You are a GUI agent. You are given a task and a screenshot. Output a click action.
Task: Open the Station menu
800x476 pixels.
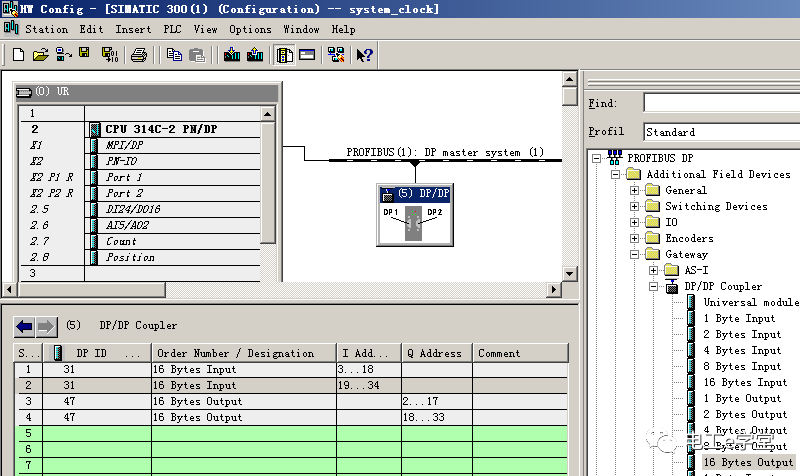tap(46, 29)
